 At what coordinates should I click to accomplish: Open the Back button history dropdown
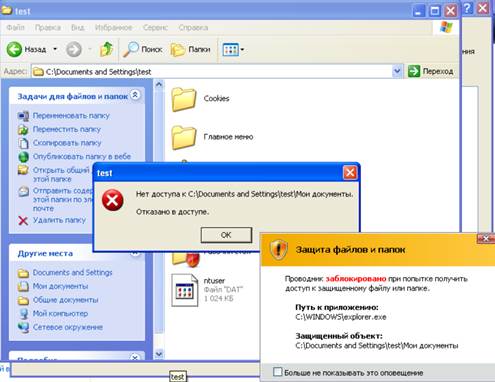[55, 49]
